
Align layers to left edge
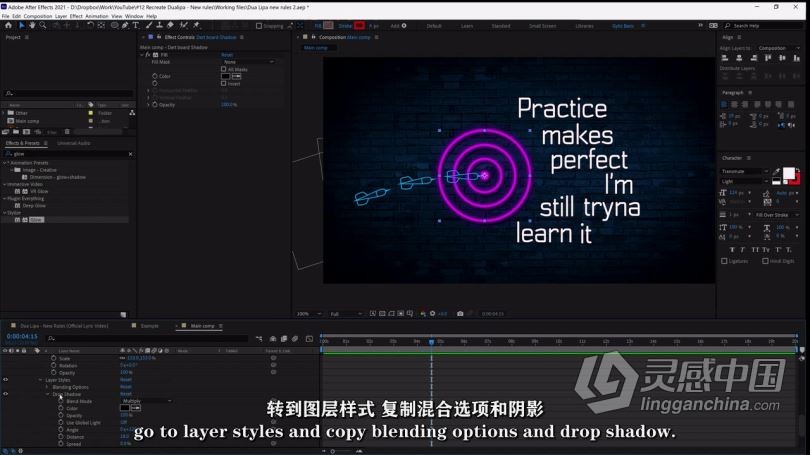coord(725,58)
